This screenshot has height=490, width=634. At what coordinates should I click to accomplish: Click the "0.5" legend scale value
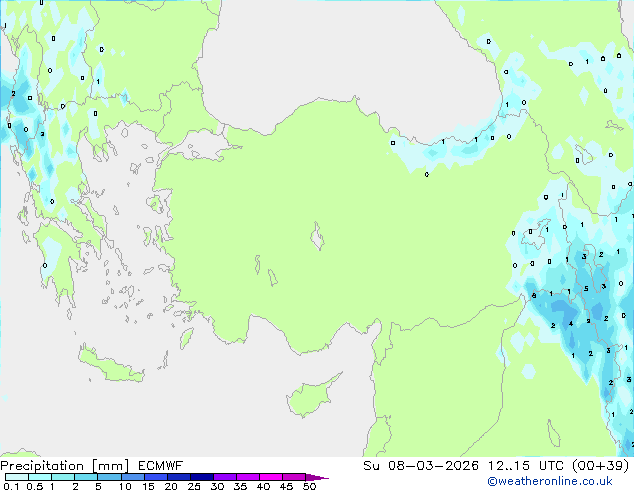pyautogui.click(x=35, y=486)
